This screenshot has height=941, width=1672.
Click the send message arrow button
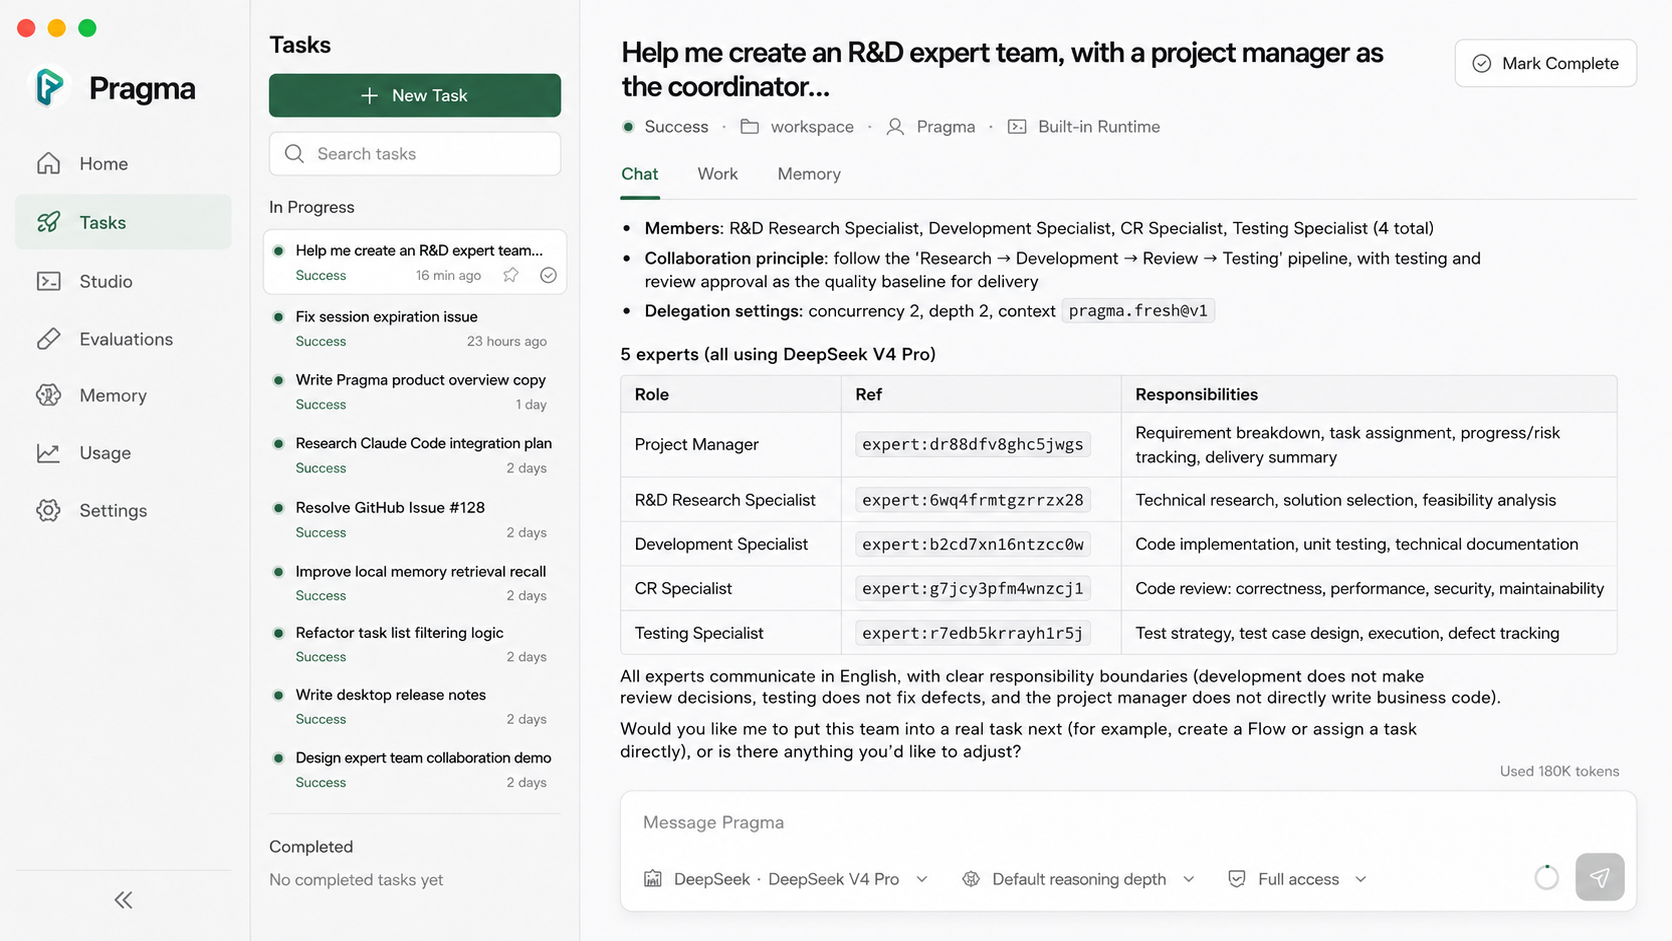tap(1600, 877)
